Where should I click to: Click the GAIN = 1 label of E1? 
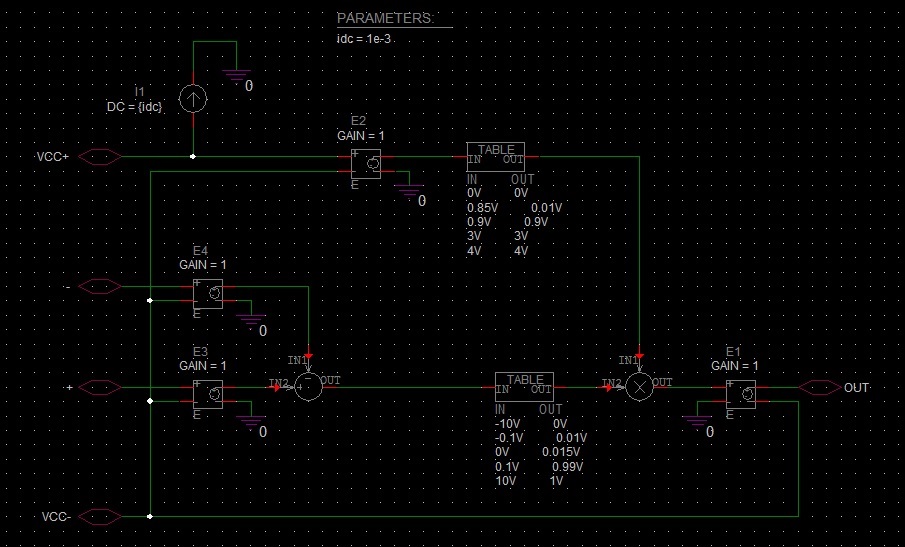coord(735,366)
